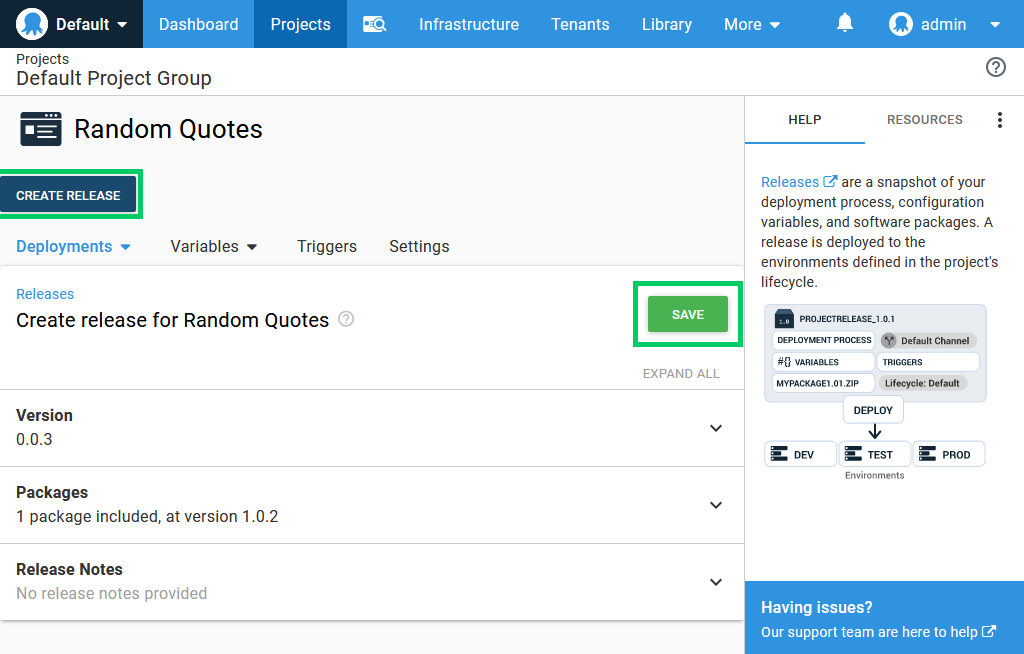Open the Tenants menu
This screenshot has width=1024, height=654.
tap(580, 24)
